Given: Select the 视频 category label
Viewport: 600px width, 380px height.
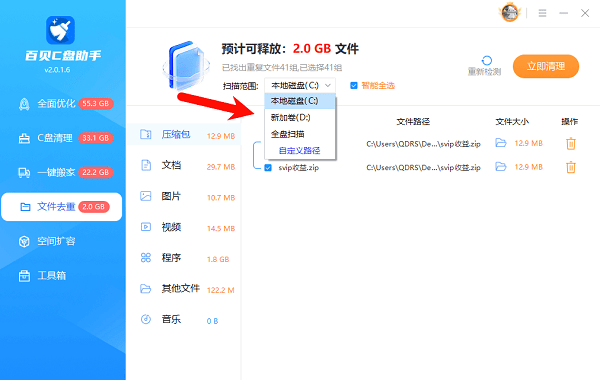Looking at the screenshot, I should pyautogui.click(x=171, y=227).
